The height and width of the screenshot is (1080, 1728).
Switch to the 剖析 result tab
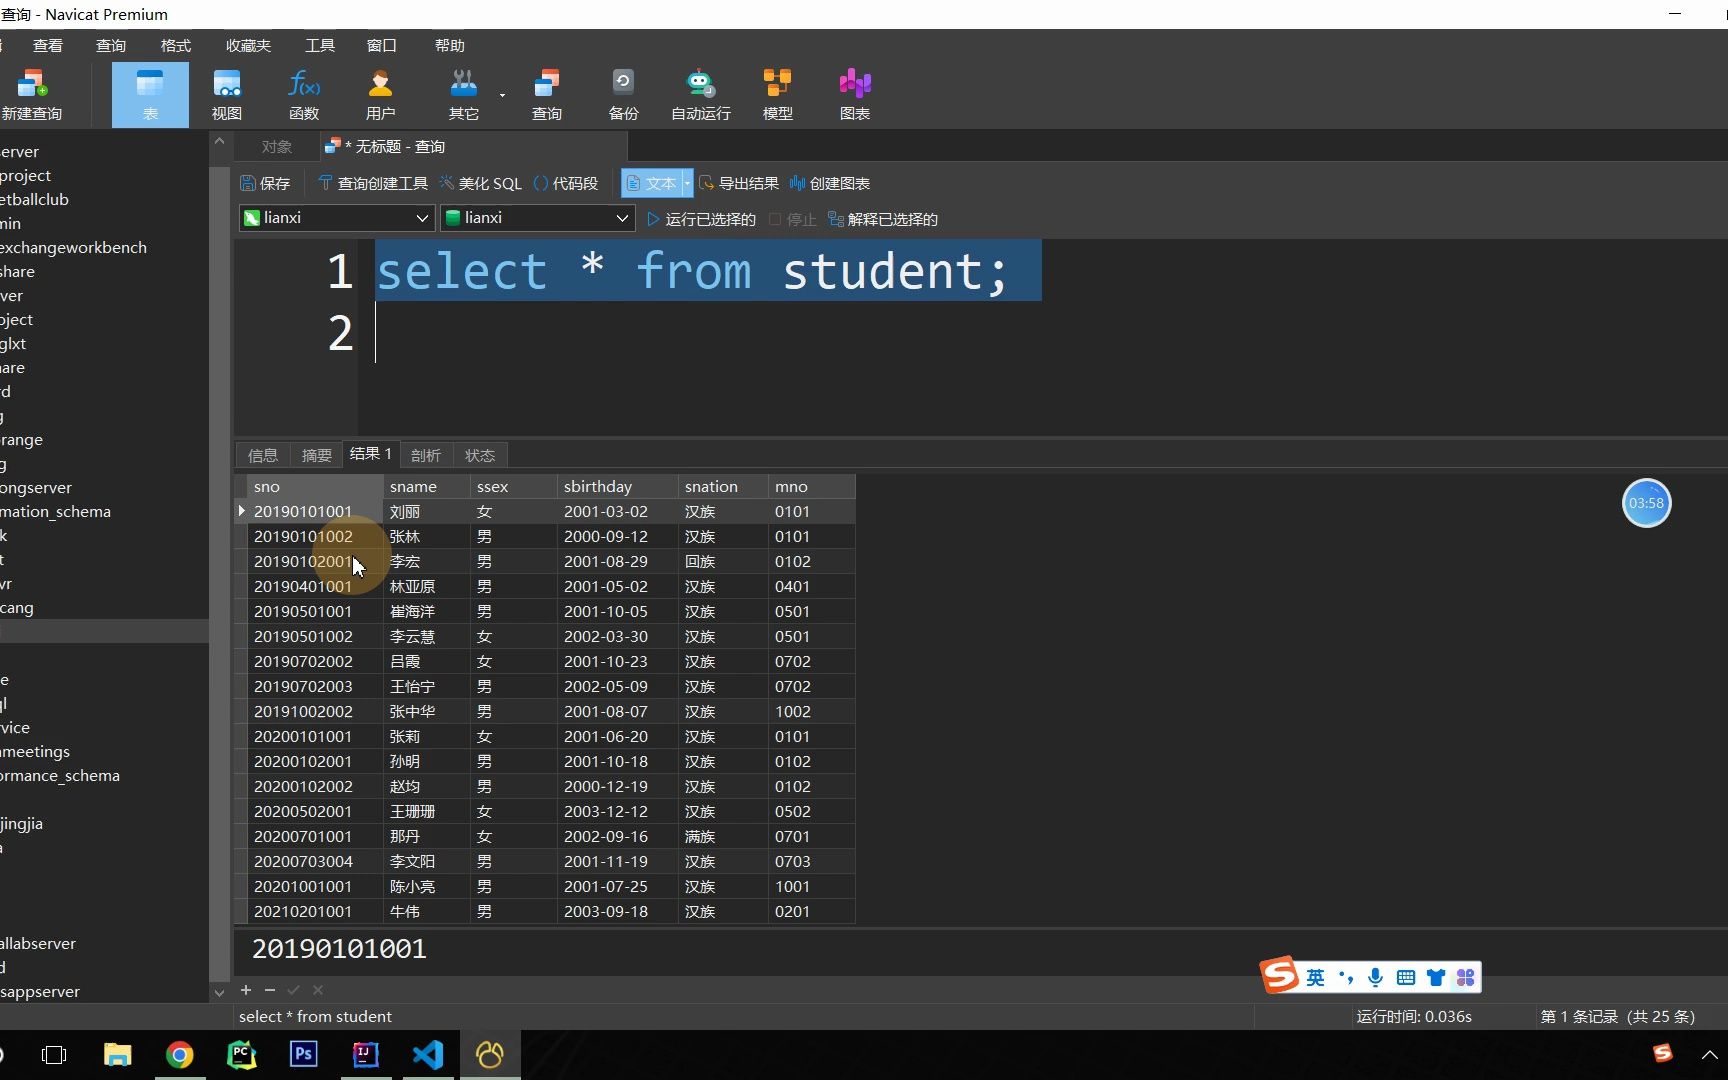[x=426, y=455]
